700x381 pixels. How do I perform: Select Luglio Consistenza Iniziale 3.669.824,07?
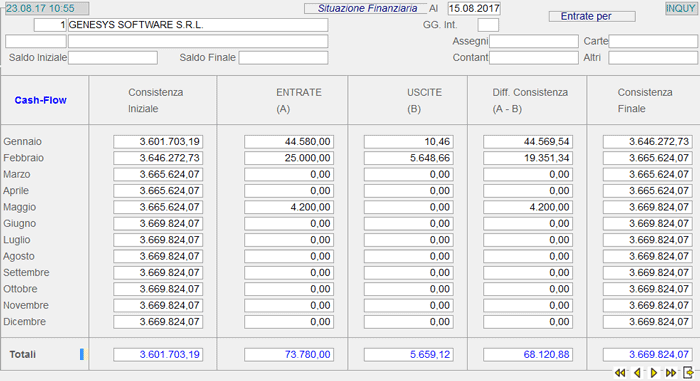[158, 240]
